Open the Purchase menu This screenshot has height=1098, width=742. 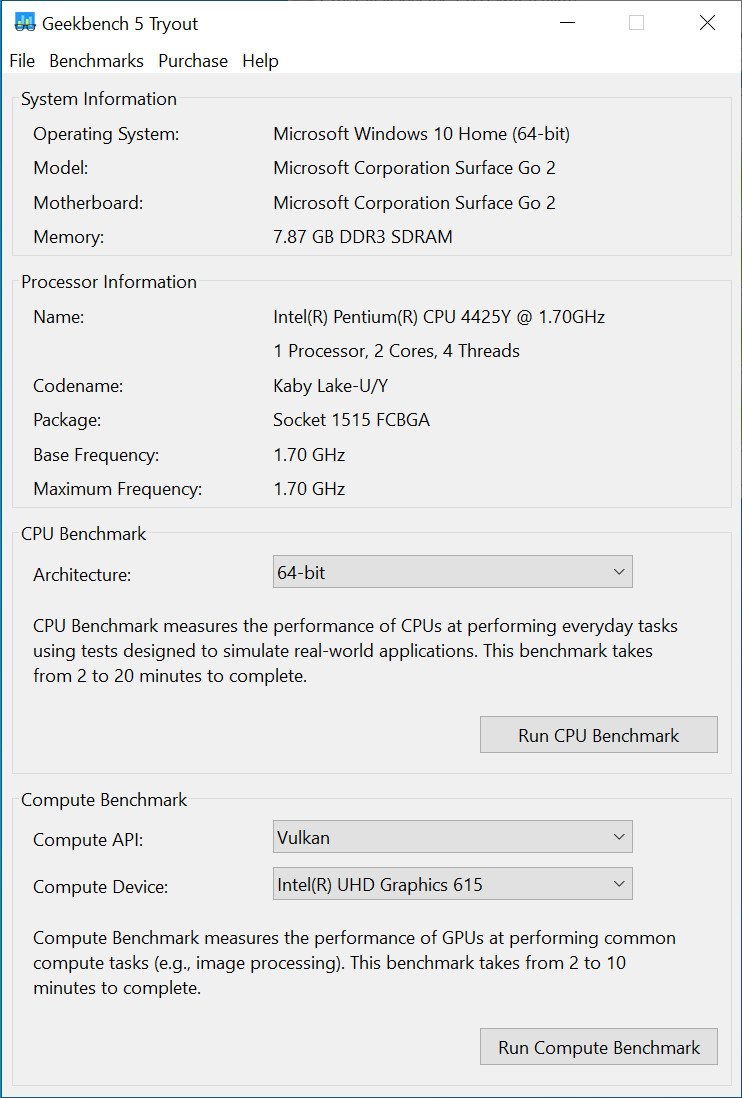coord(193,61)
